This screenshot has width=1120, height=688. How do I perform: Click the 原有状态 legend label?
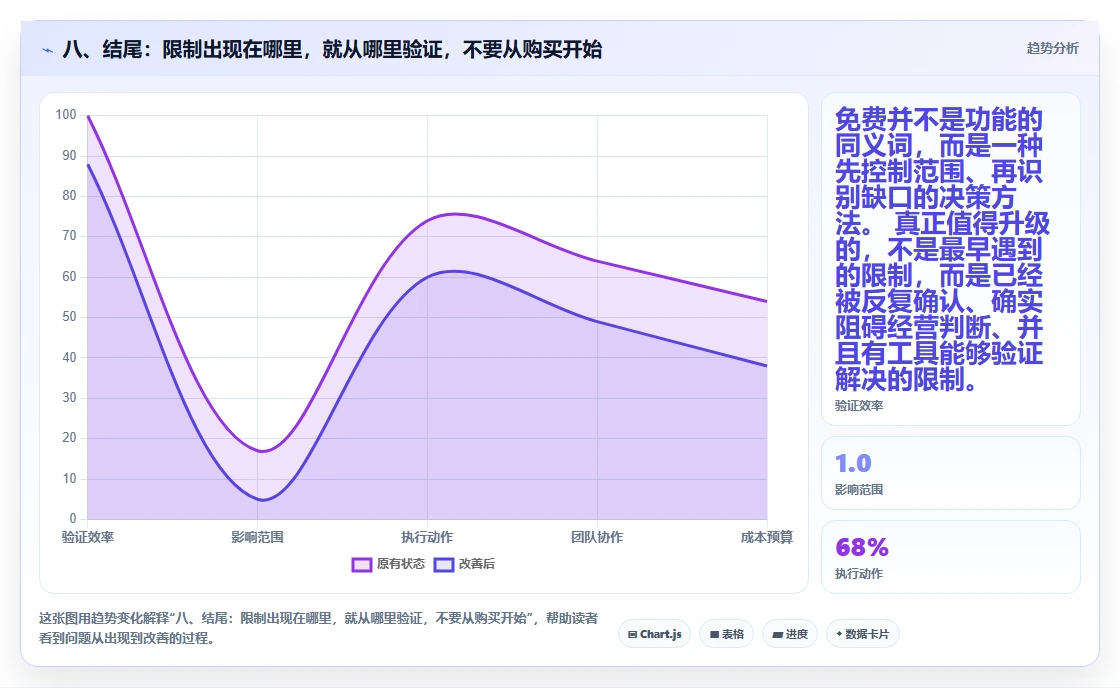[401, 564]
